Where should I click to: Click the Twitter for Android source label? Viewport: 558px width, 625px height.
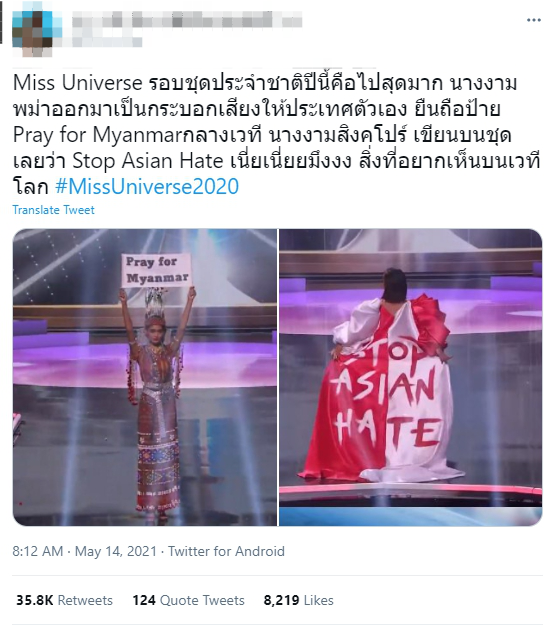click(226, 551)
